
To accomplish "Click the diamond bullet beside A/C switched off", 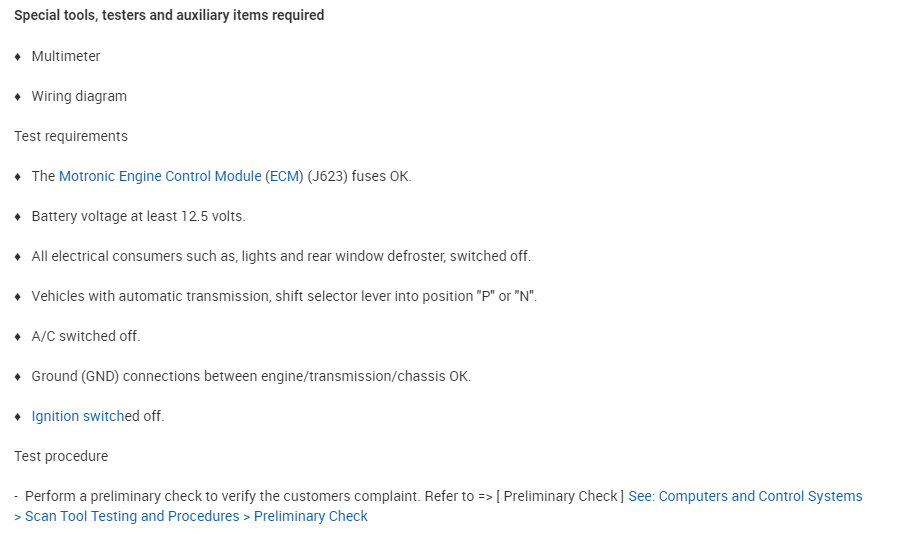I will click(x=18, y=337).
